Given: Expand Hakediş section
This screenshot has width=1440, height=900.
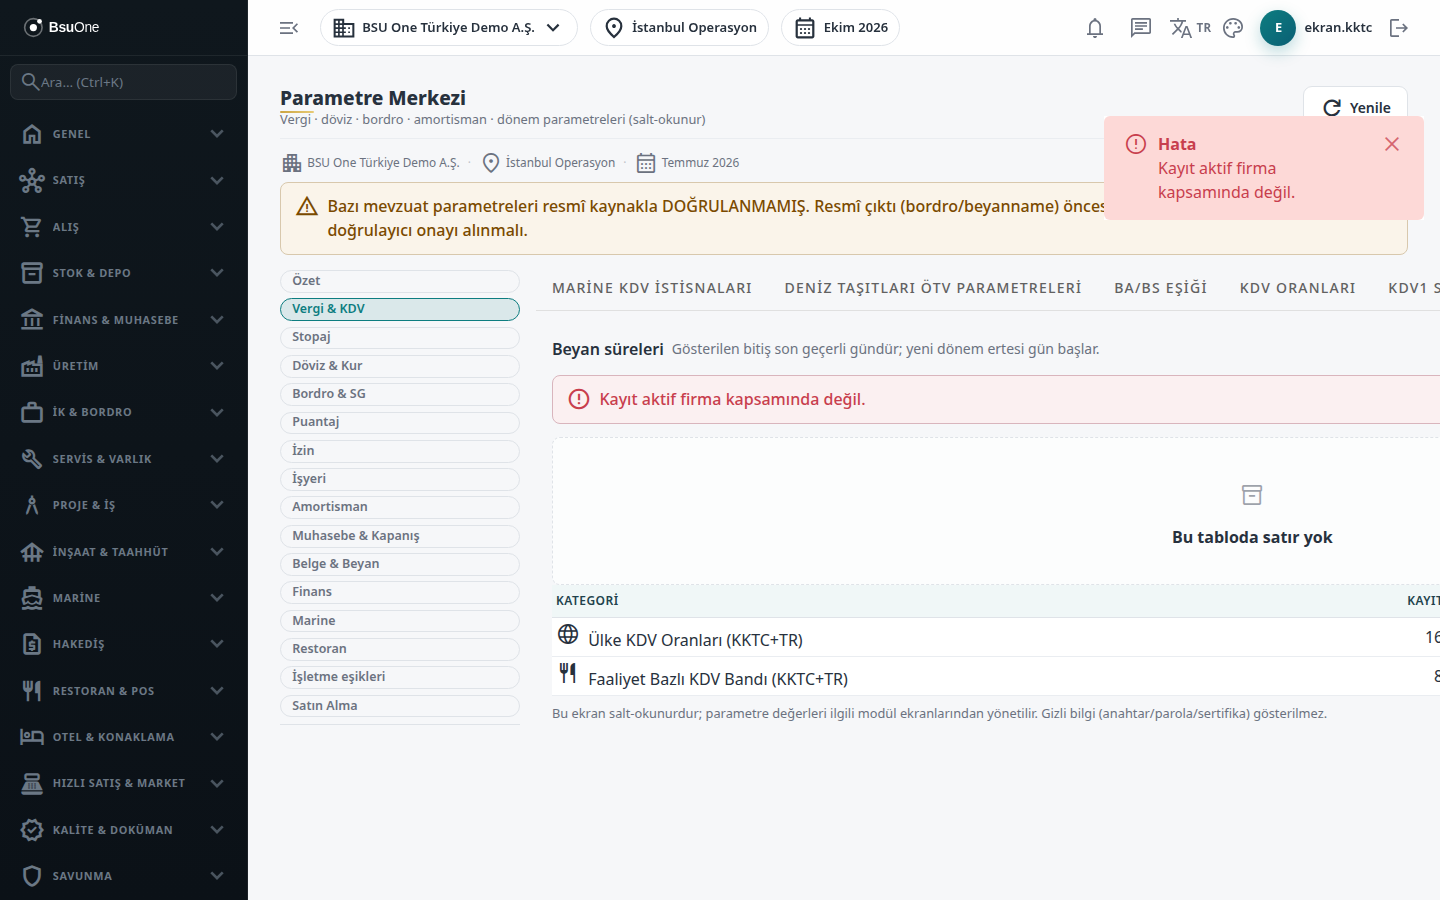Looking at the screenshot, I should 124,644.
